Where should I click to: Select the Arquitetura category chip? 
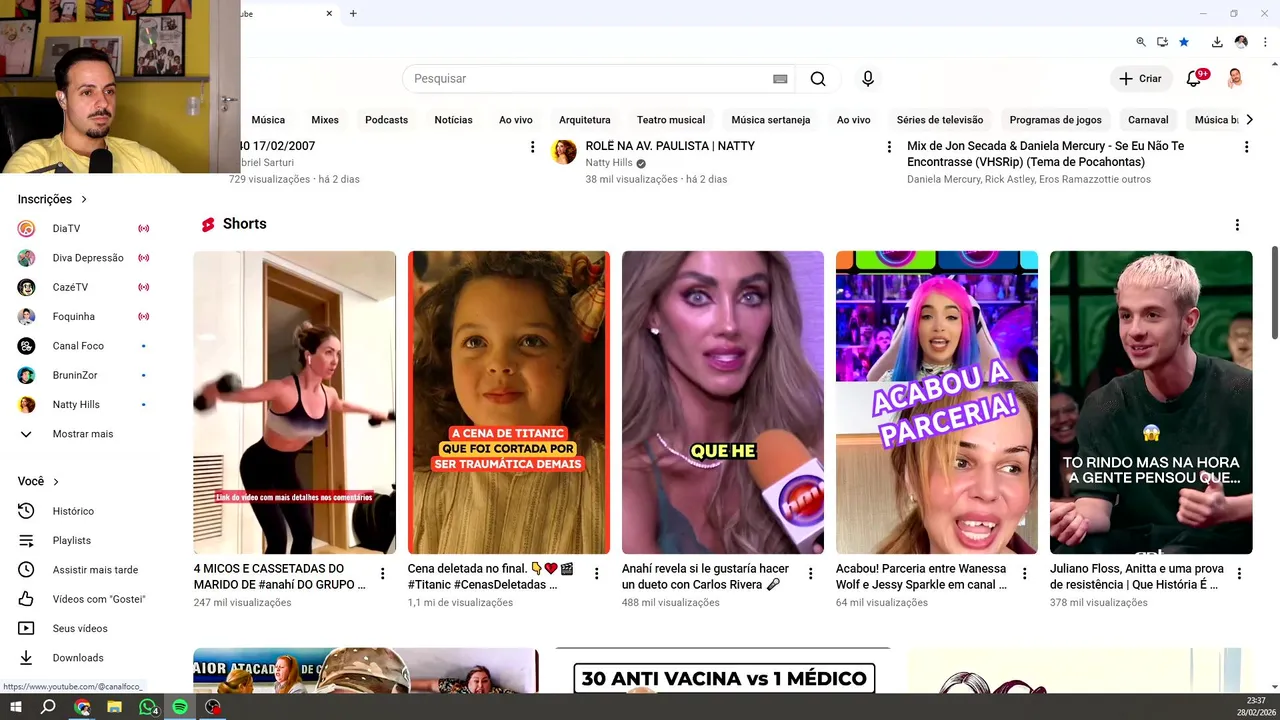pyautogui.click(x=585, y=120)
